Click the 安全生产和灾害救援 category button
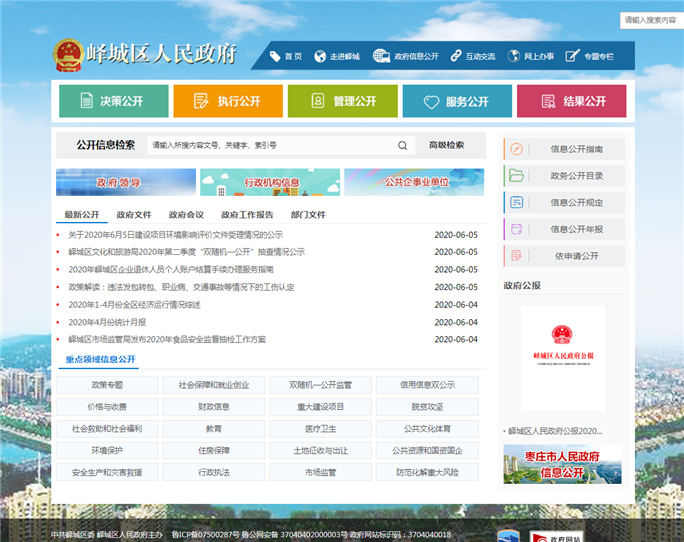The height and width of the screenshot is (542, 684). [x=107, y=472]
